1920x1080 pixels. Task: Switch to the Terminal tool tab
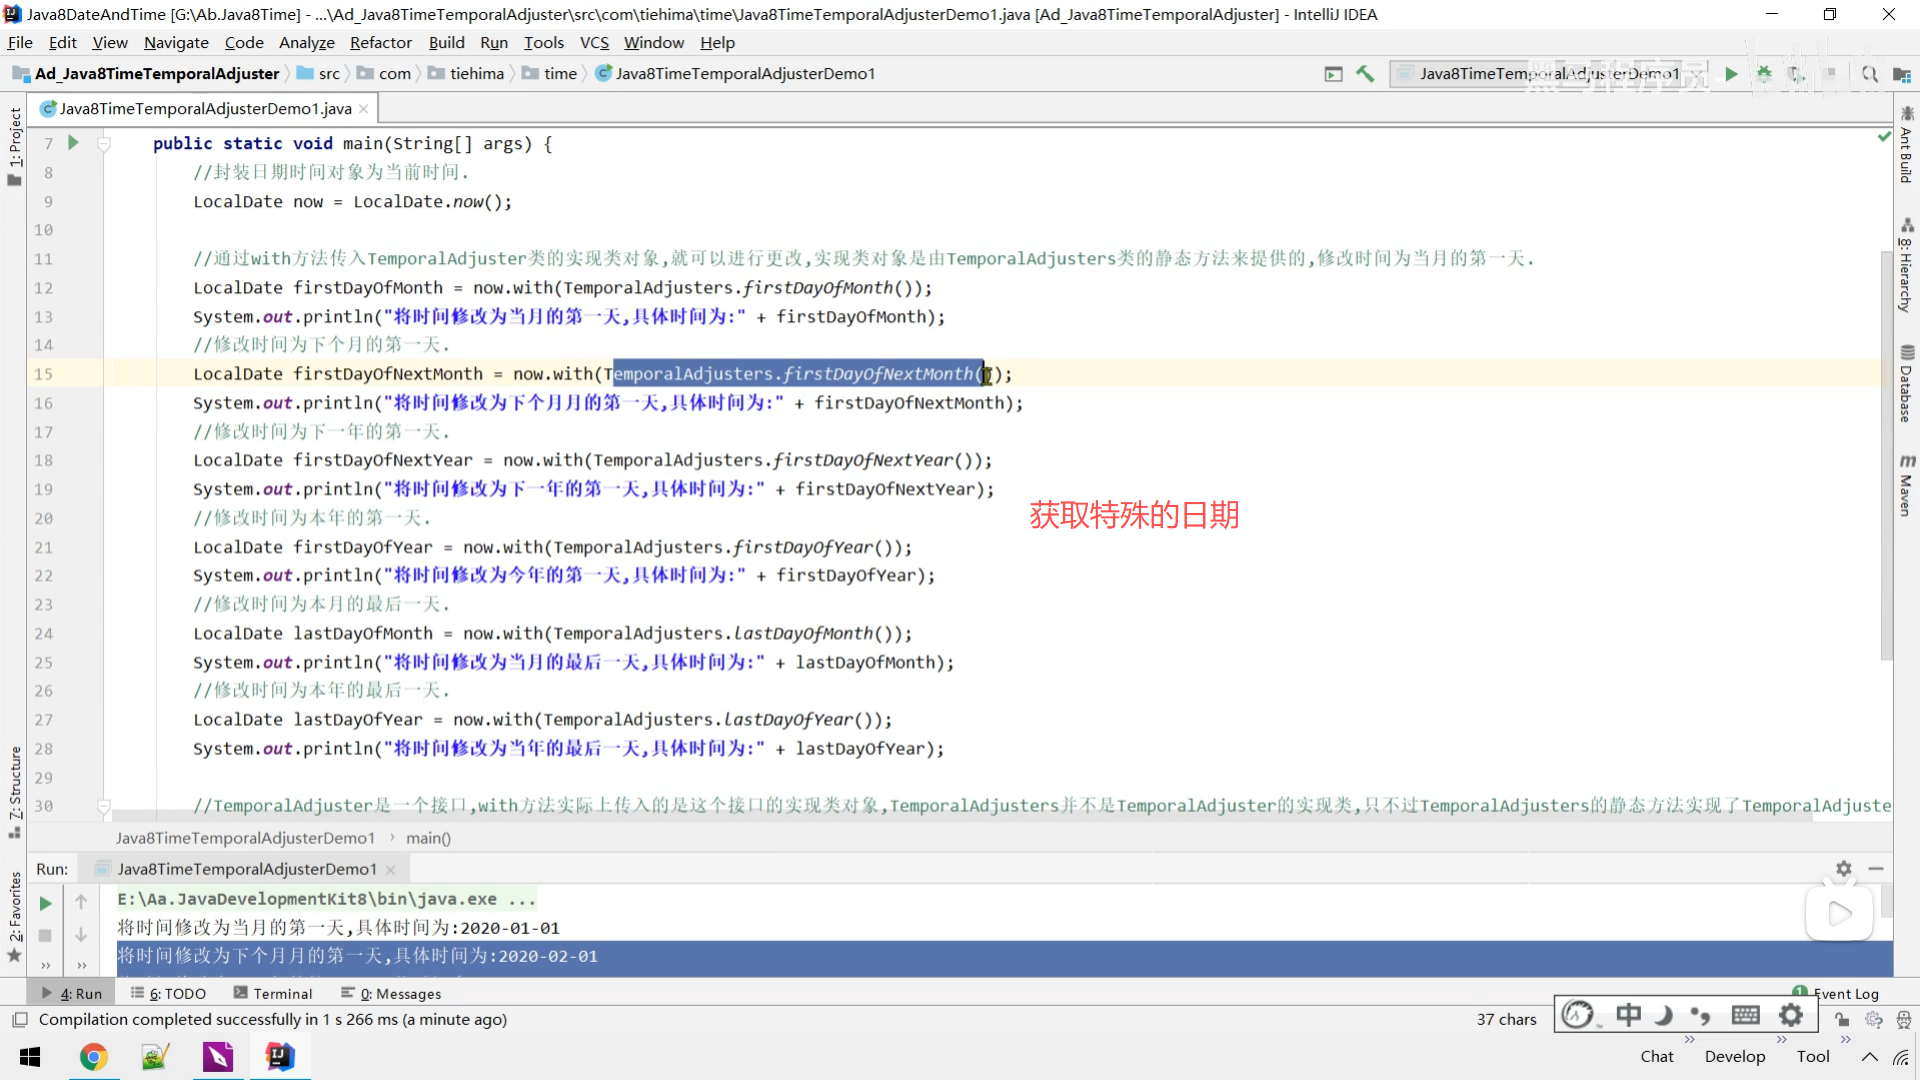coord(273,993)
